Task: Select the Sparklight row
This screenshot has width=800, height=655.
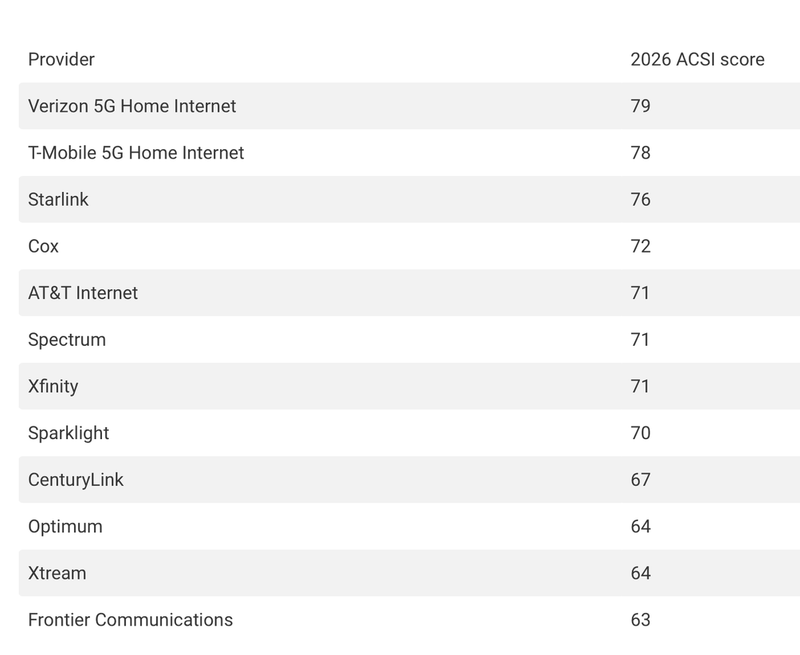Action: (409, 433)
